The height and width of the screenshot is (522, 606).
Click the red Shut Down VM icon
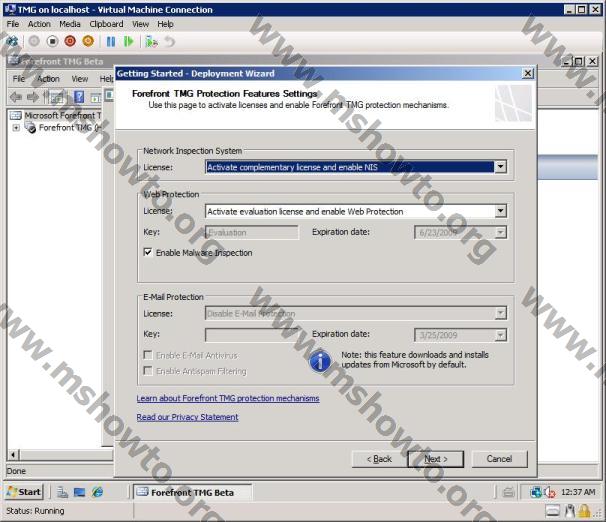[x=70, y=41]
